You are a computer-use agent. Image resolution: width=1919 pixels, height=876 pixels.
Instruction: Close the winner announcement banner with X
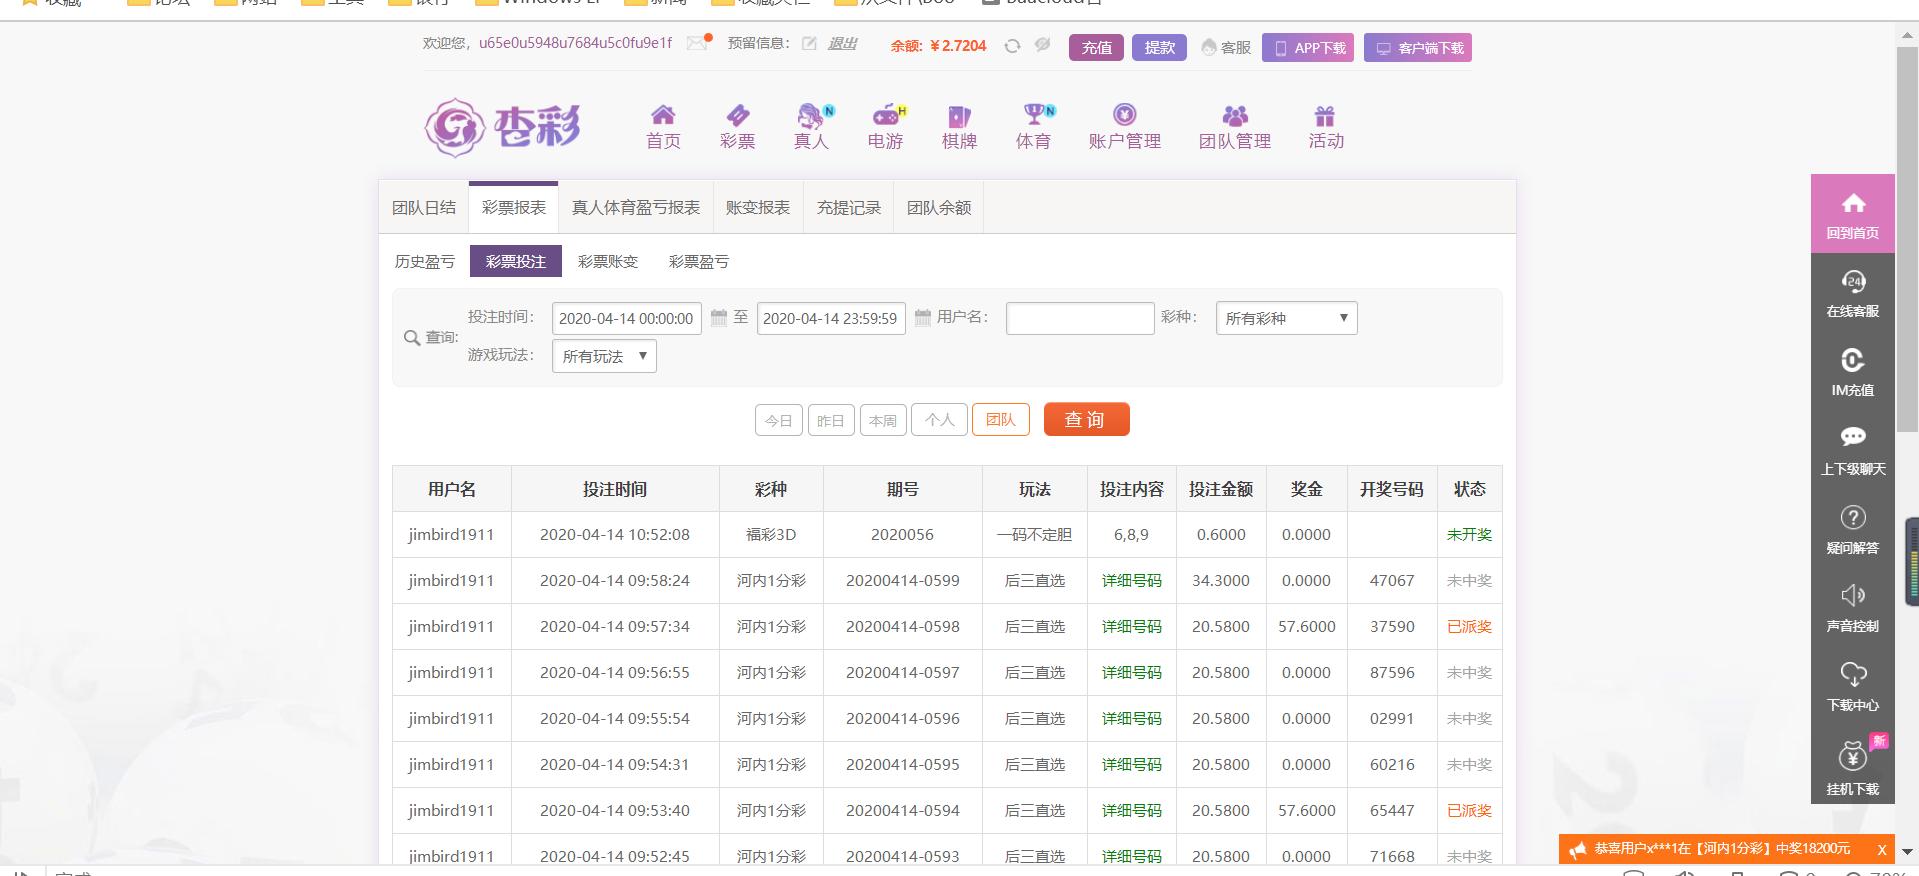1881,849
